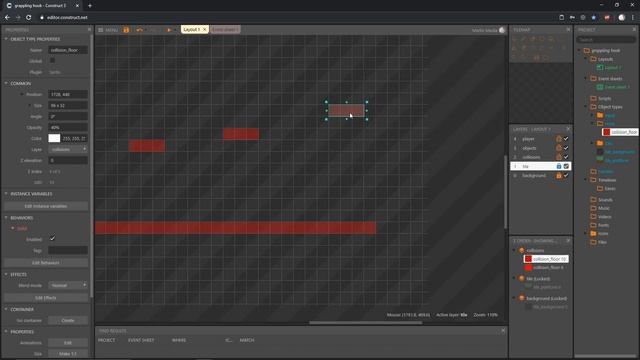Toggle the Global checkbox
The height and width of the screenshot is (360, 640).
(x=52, y=60)
